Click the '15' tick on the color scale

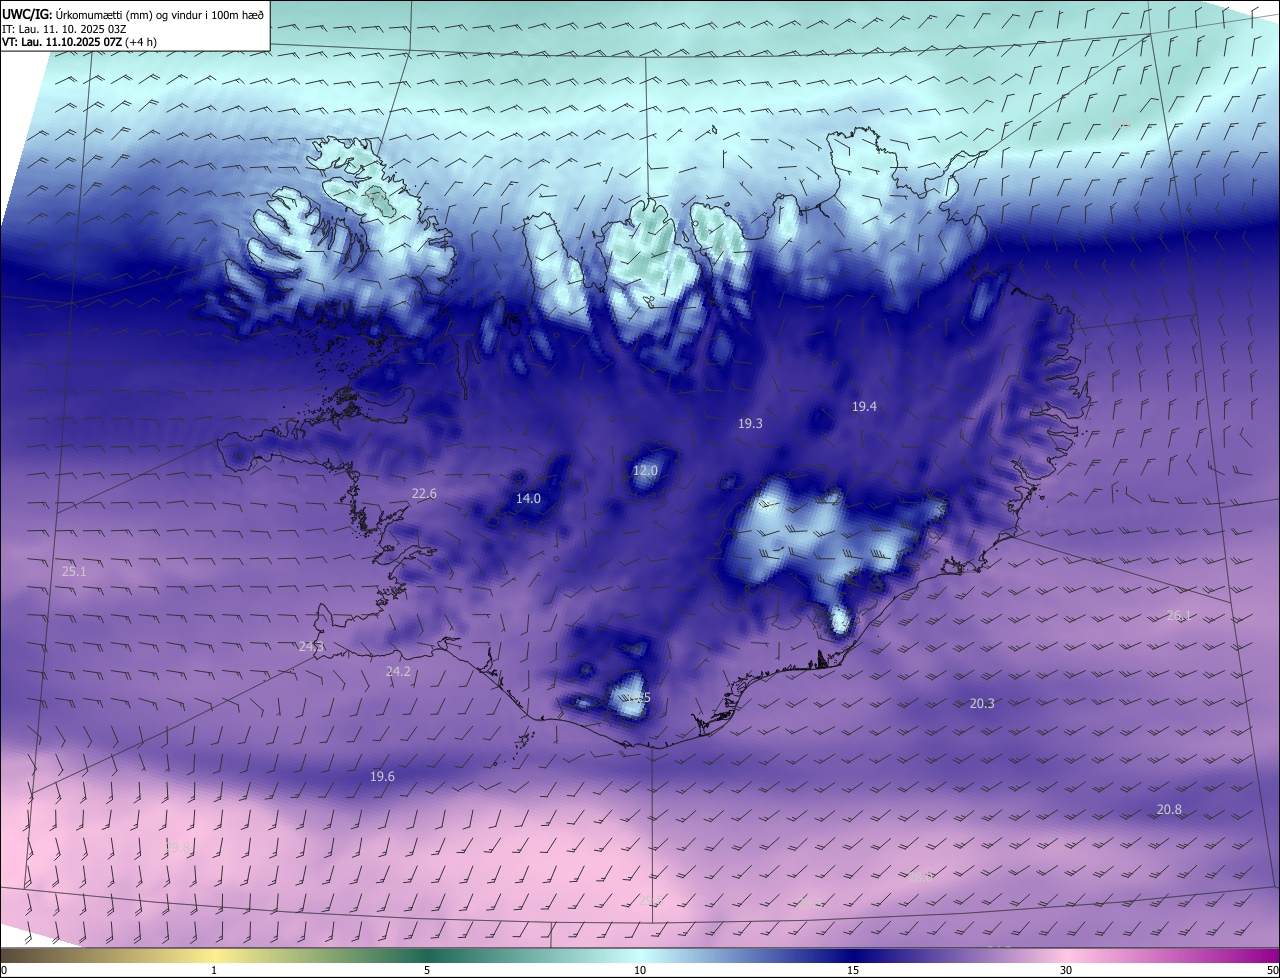pos(853,970)
